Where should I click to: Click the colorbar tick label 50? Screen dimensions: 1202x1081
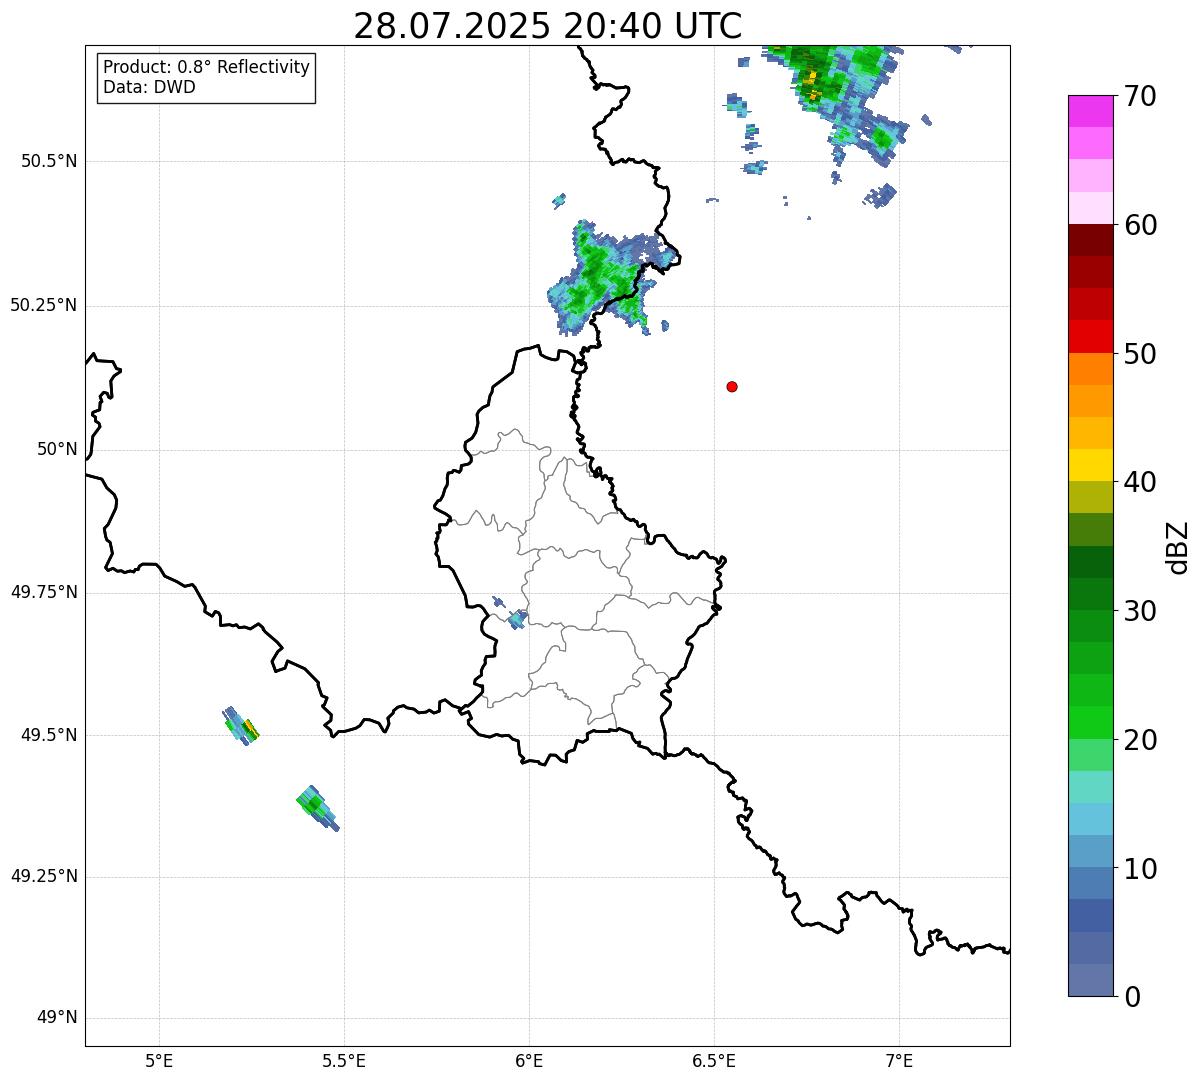click(1140, 354)
